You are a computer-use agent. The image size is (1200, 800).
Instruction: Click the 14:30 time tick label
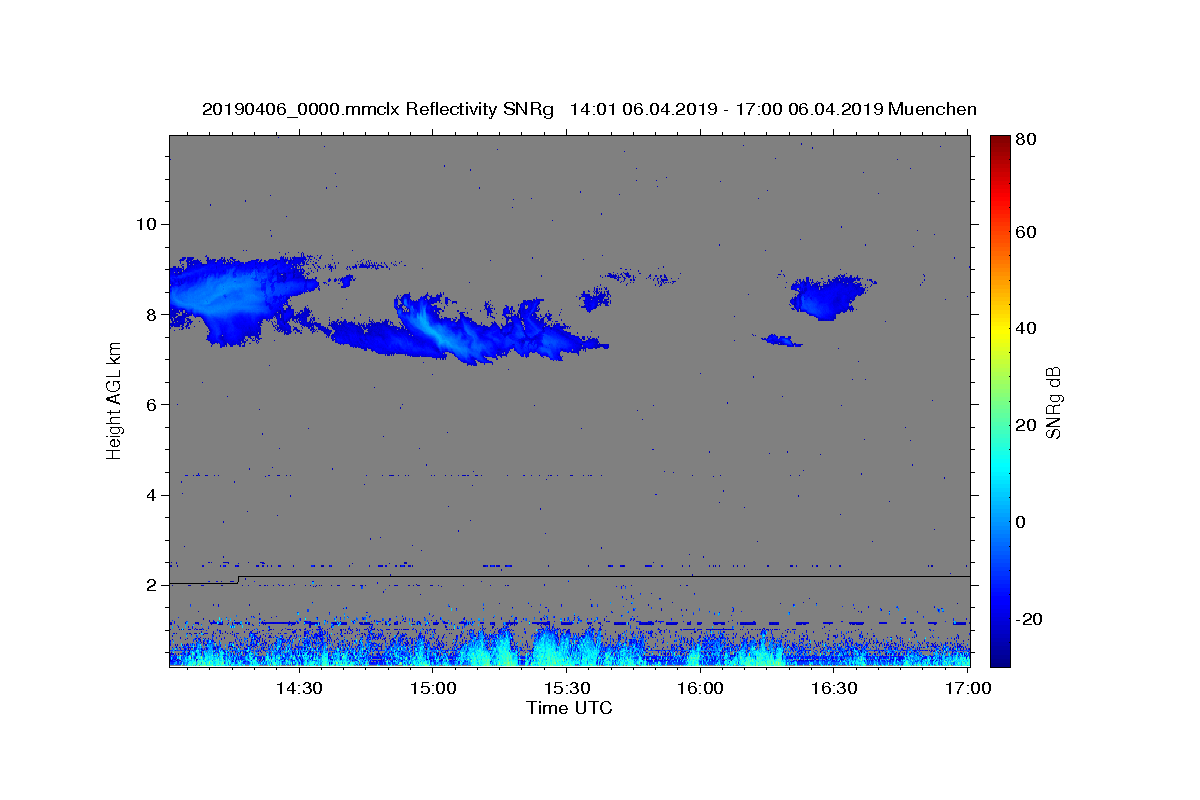pyautogui.click(x=298, y=689)
